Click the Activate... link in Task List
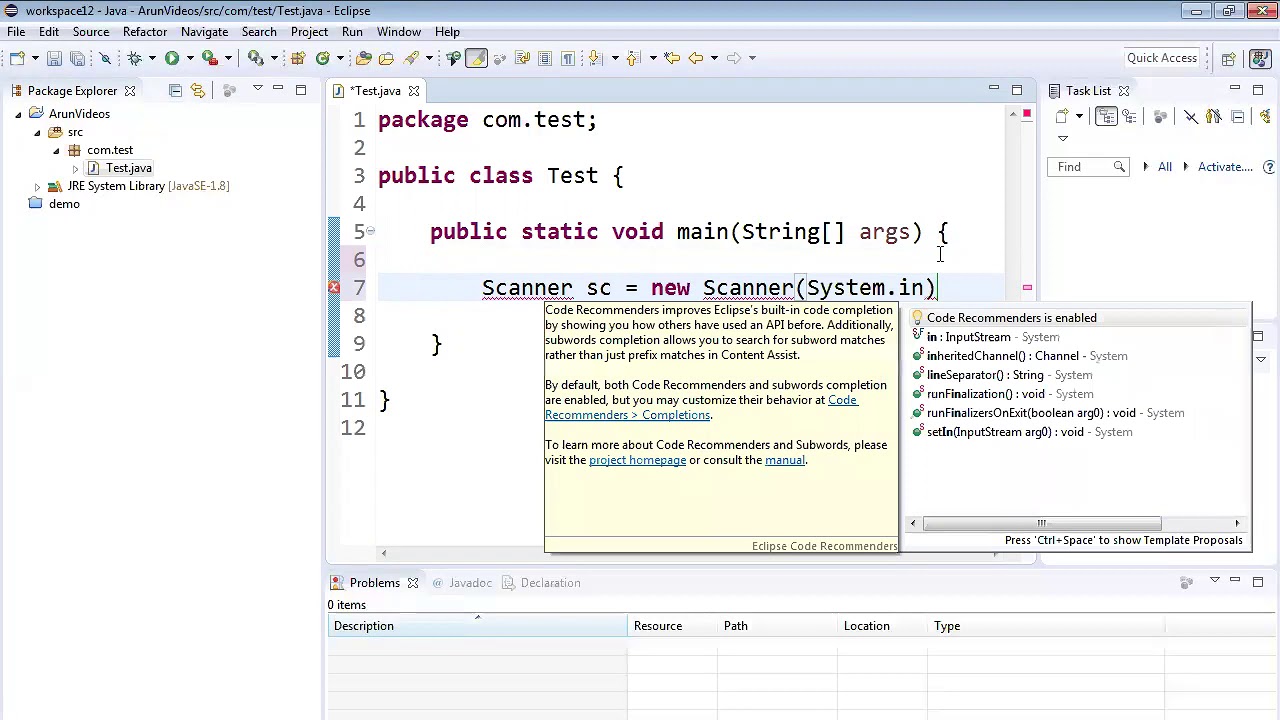Viewport: 1280px width, 720px height. [1225, 167]
